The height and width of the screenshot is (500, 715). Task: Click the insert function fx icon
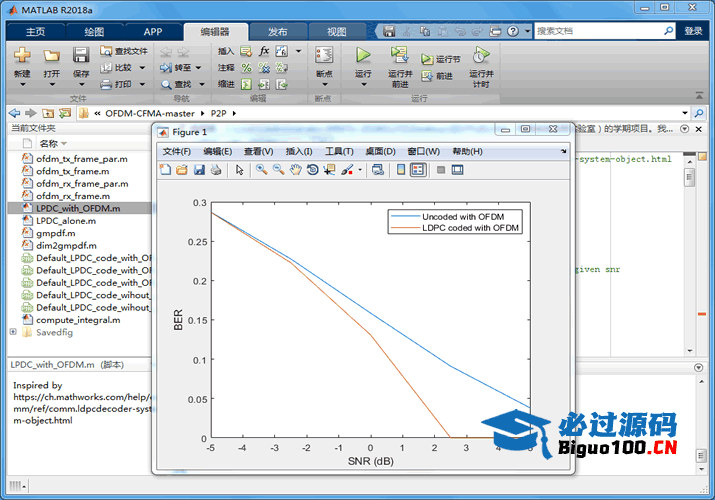tap(264, 51)
